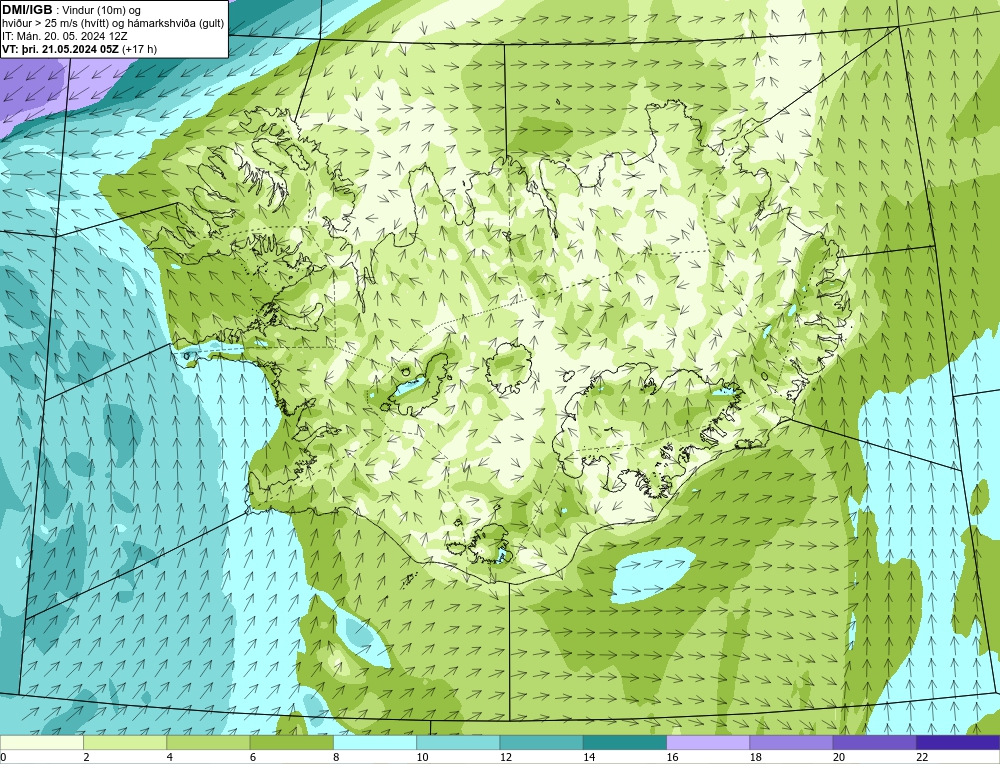Image resolution: width=1000 pixels, height=764 pixels.
Task: Click the 4–6 m/s green legend swatch
Action: (209, 742)
